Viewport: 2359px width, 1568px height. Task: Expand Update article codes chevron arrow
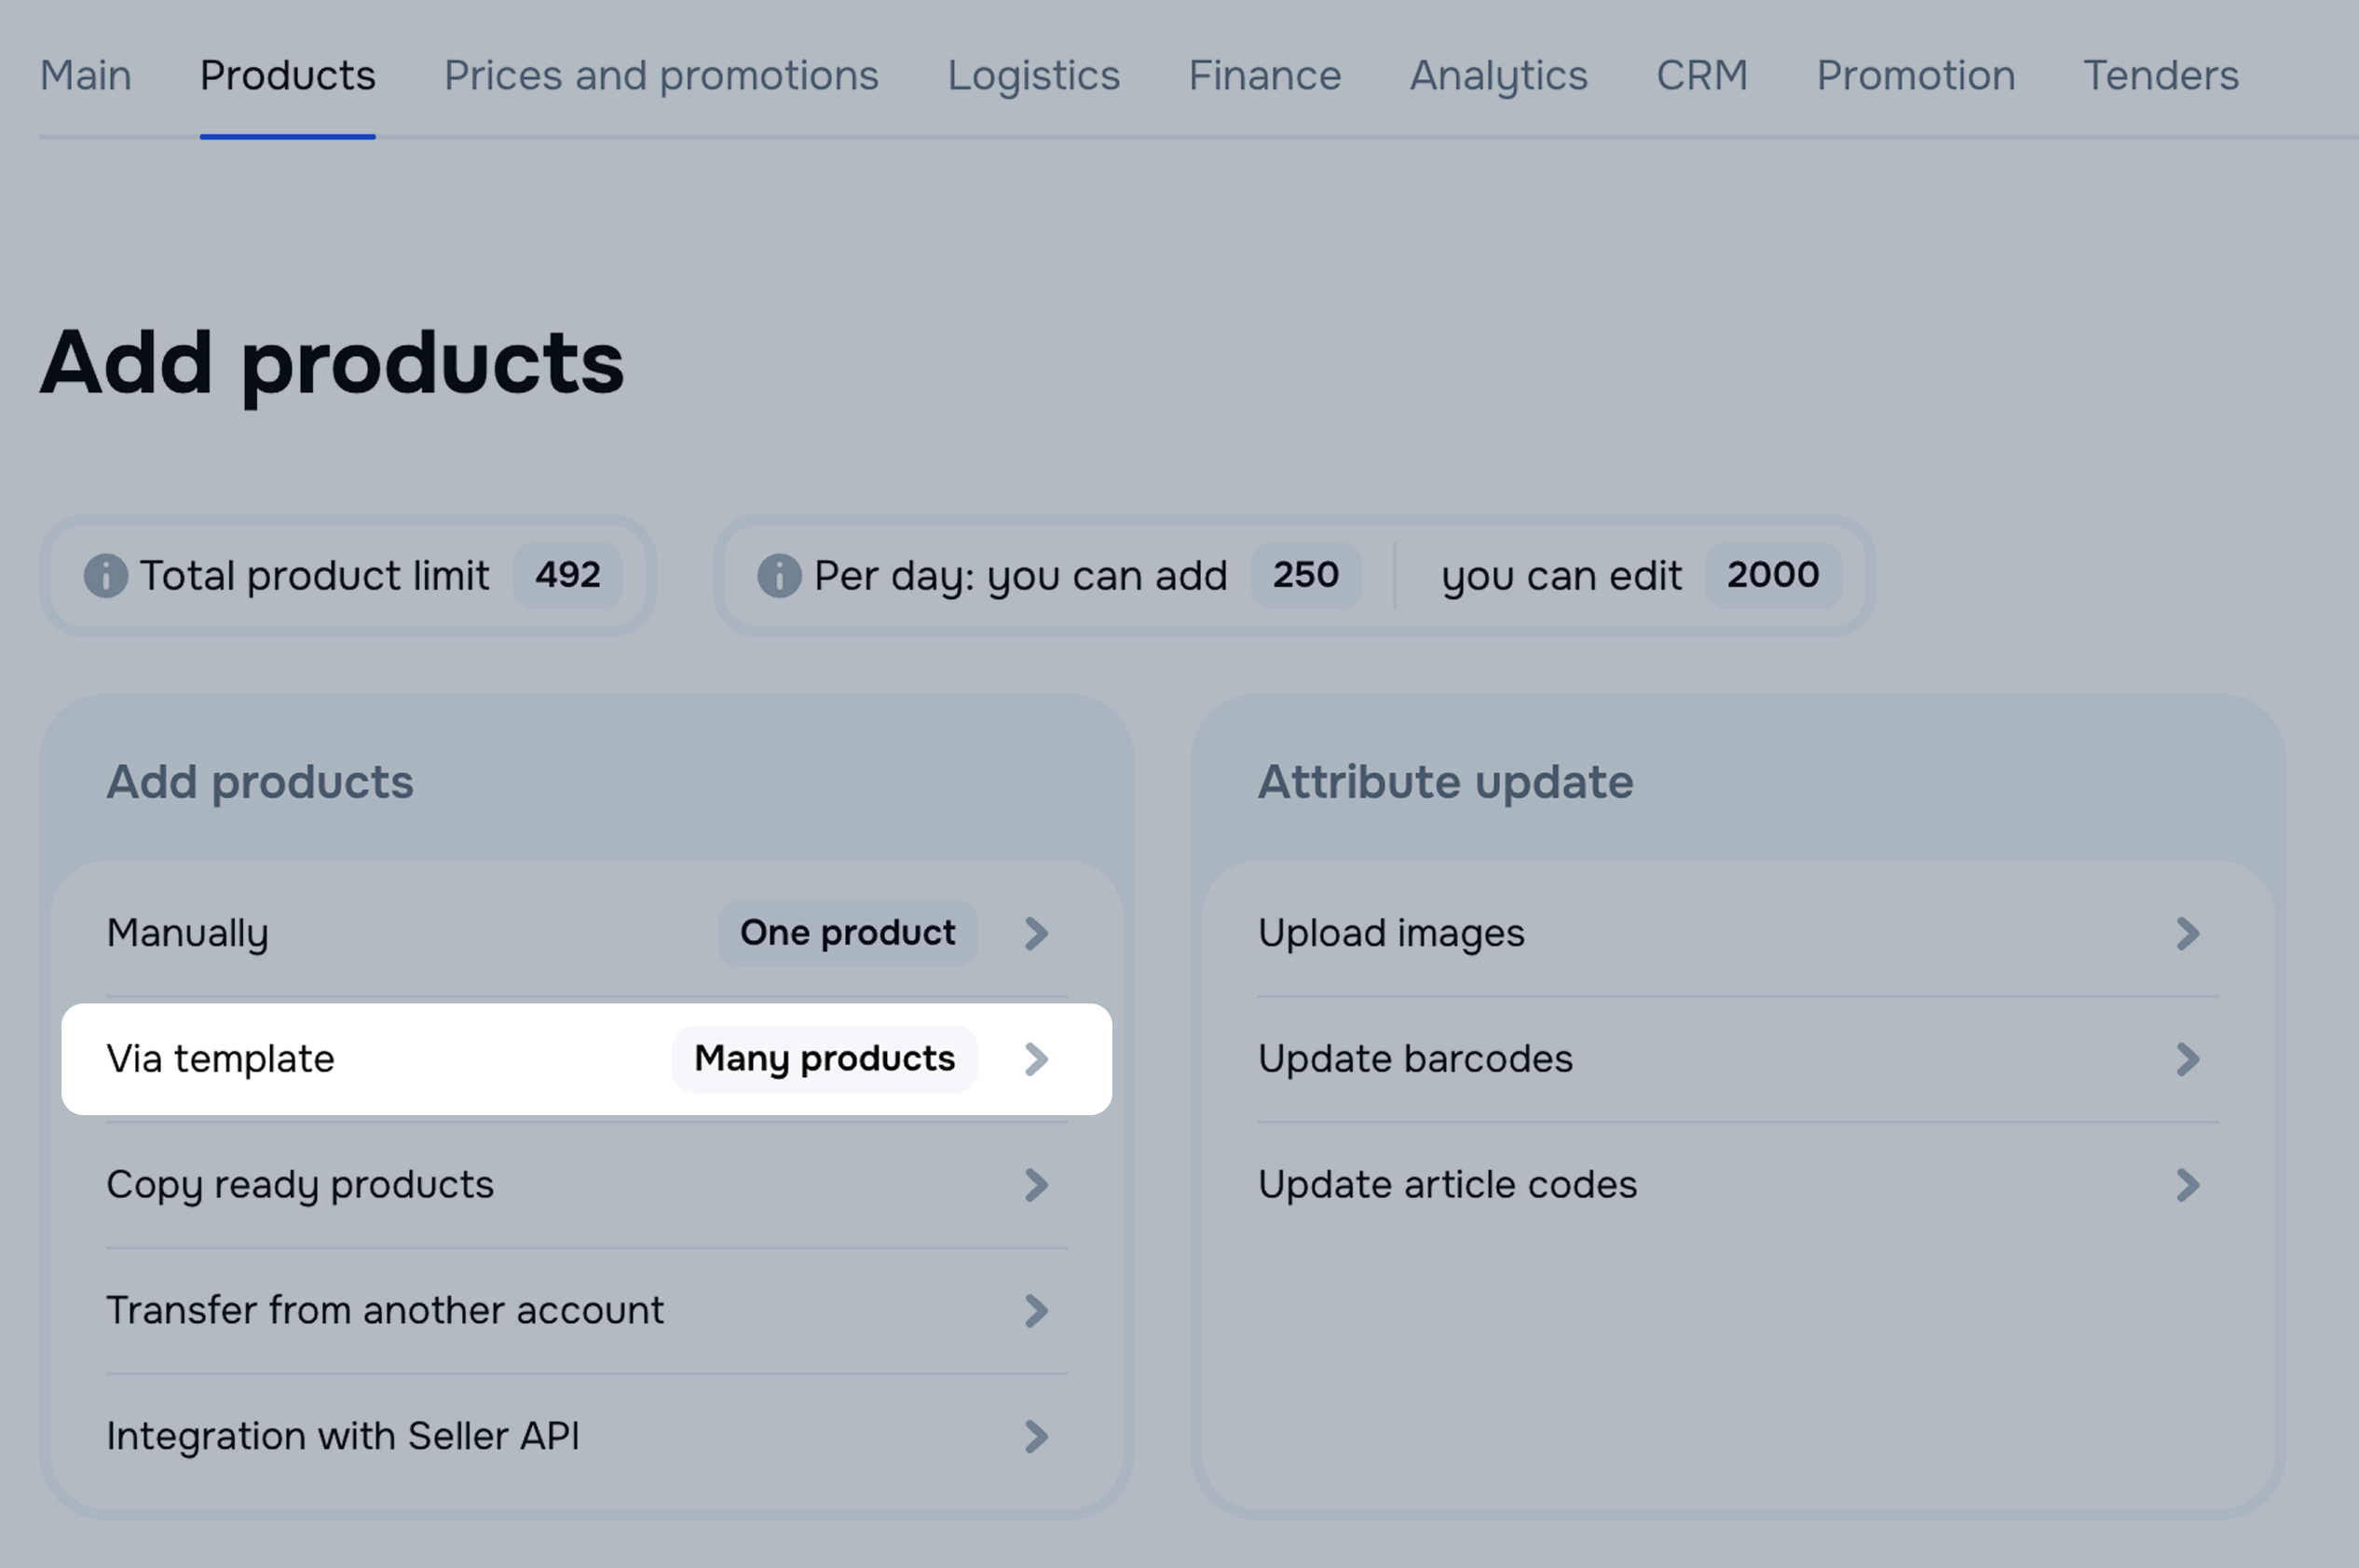[2187, 1185]
